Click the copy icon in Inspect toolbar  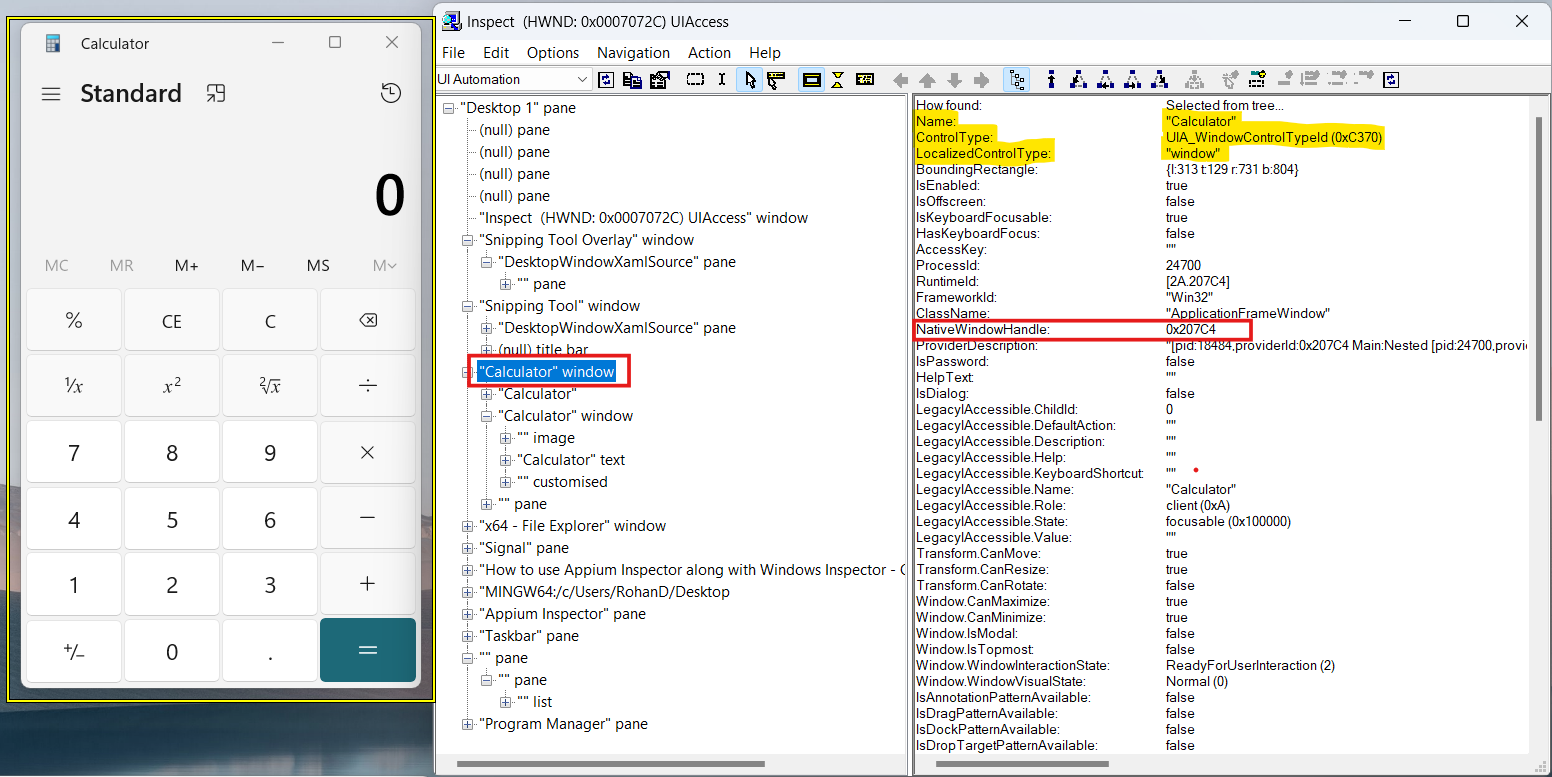[x=632, y=80]
